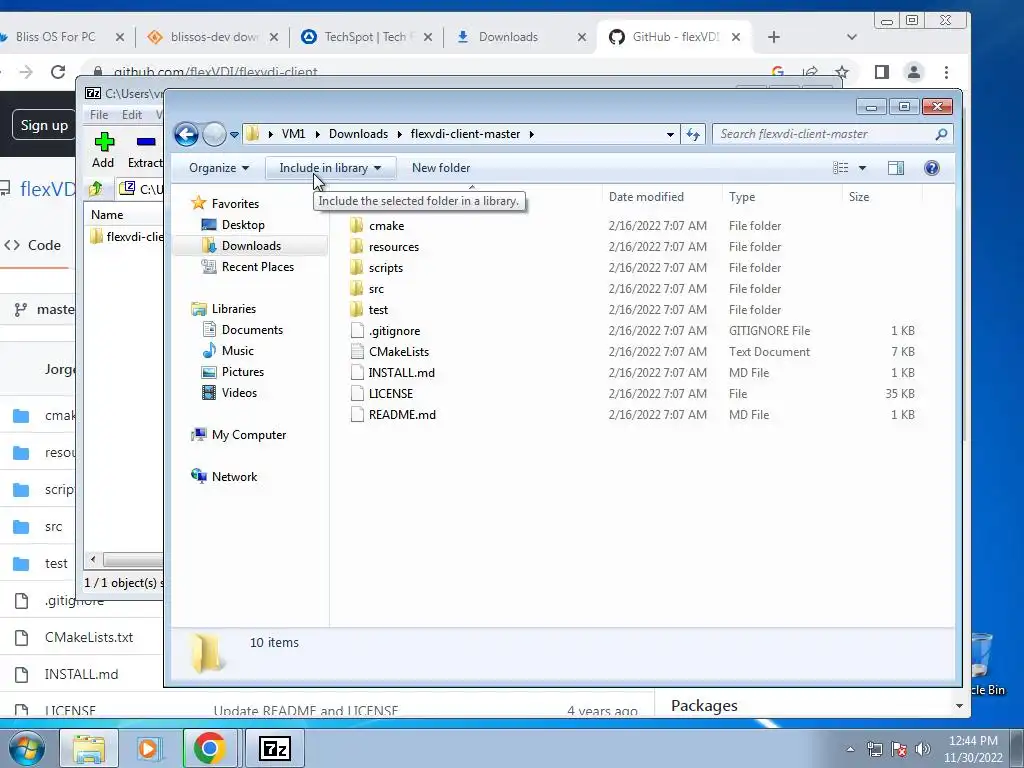Go back with the Explorer back arrow

click(x=186, y=135)
